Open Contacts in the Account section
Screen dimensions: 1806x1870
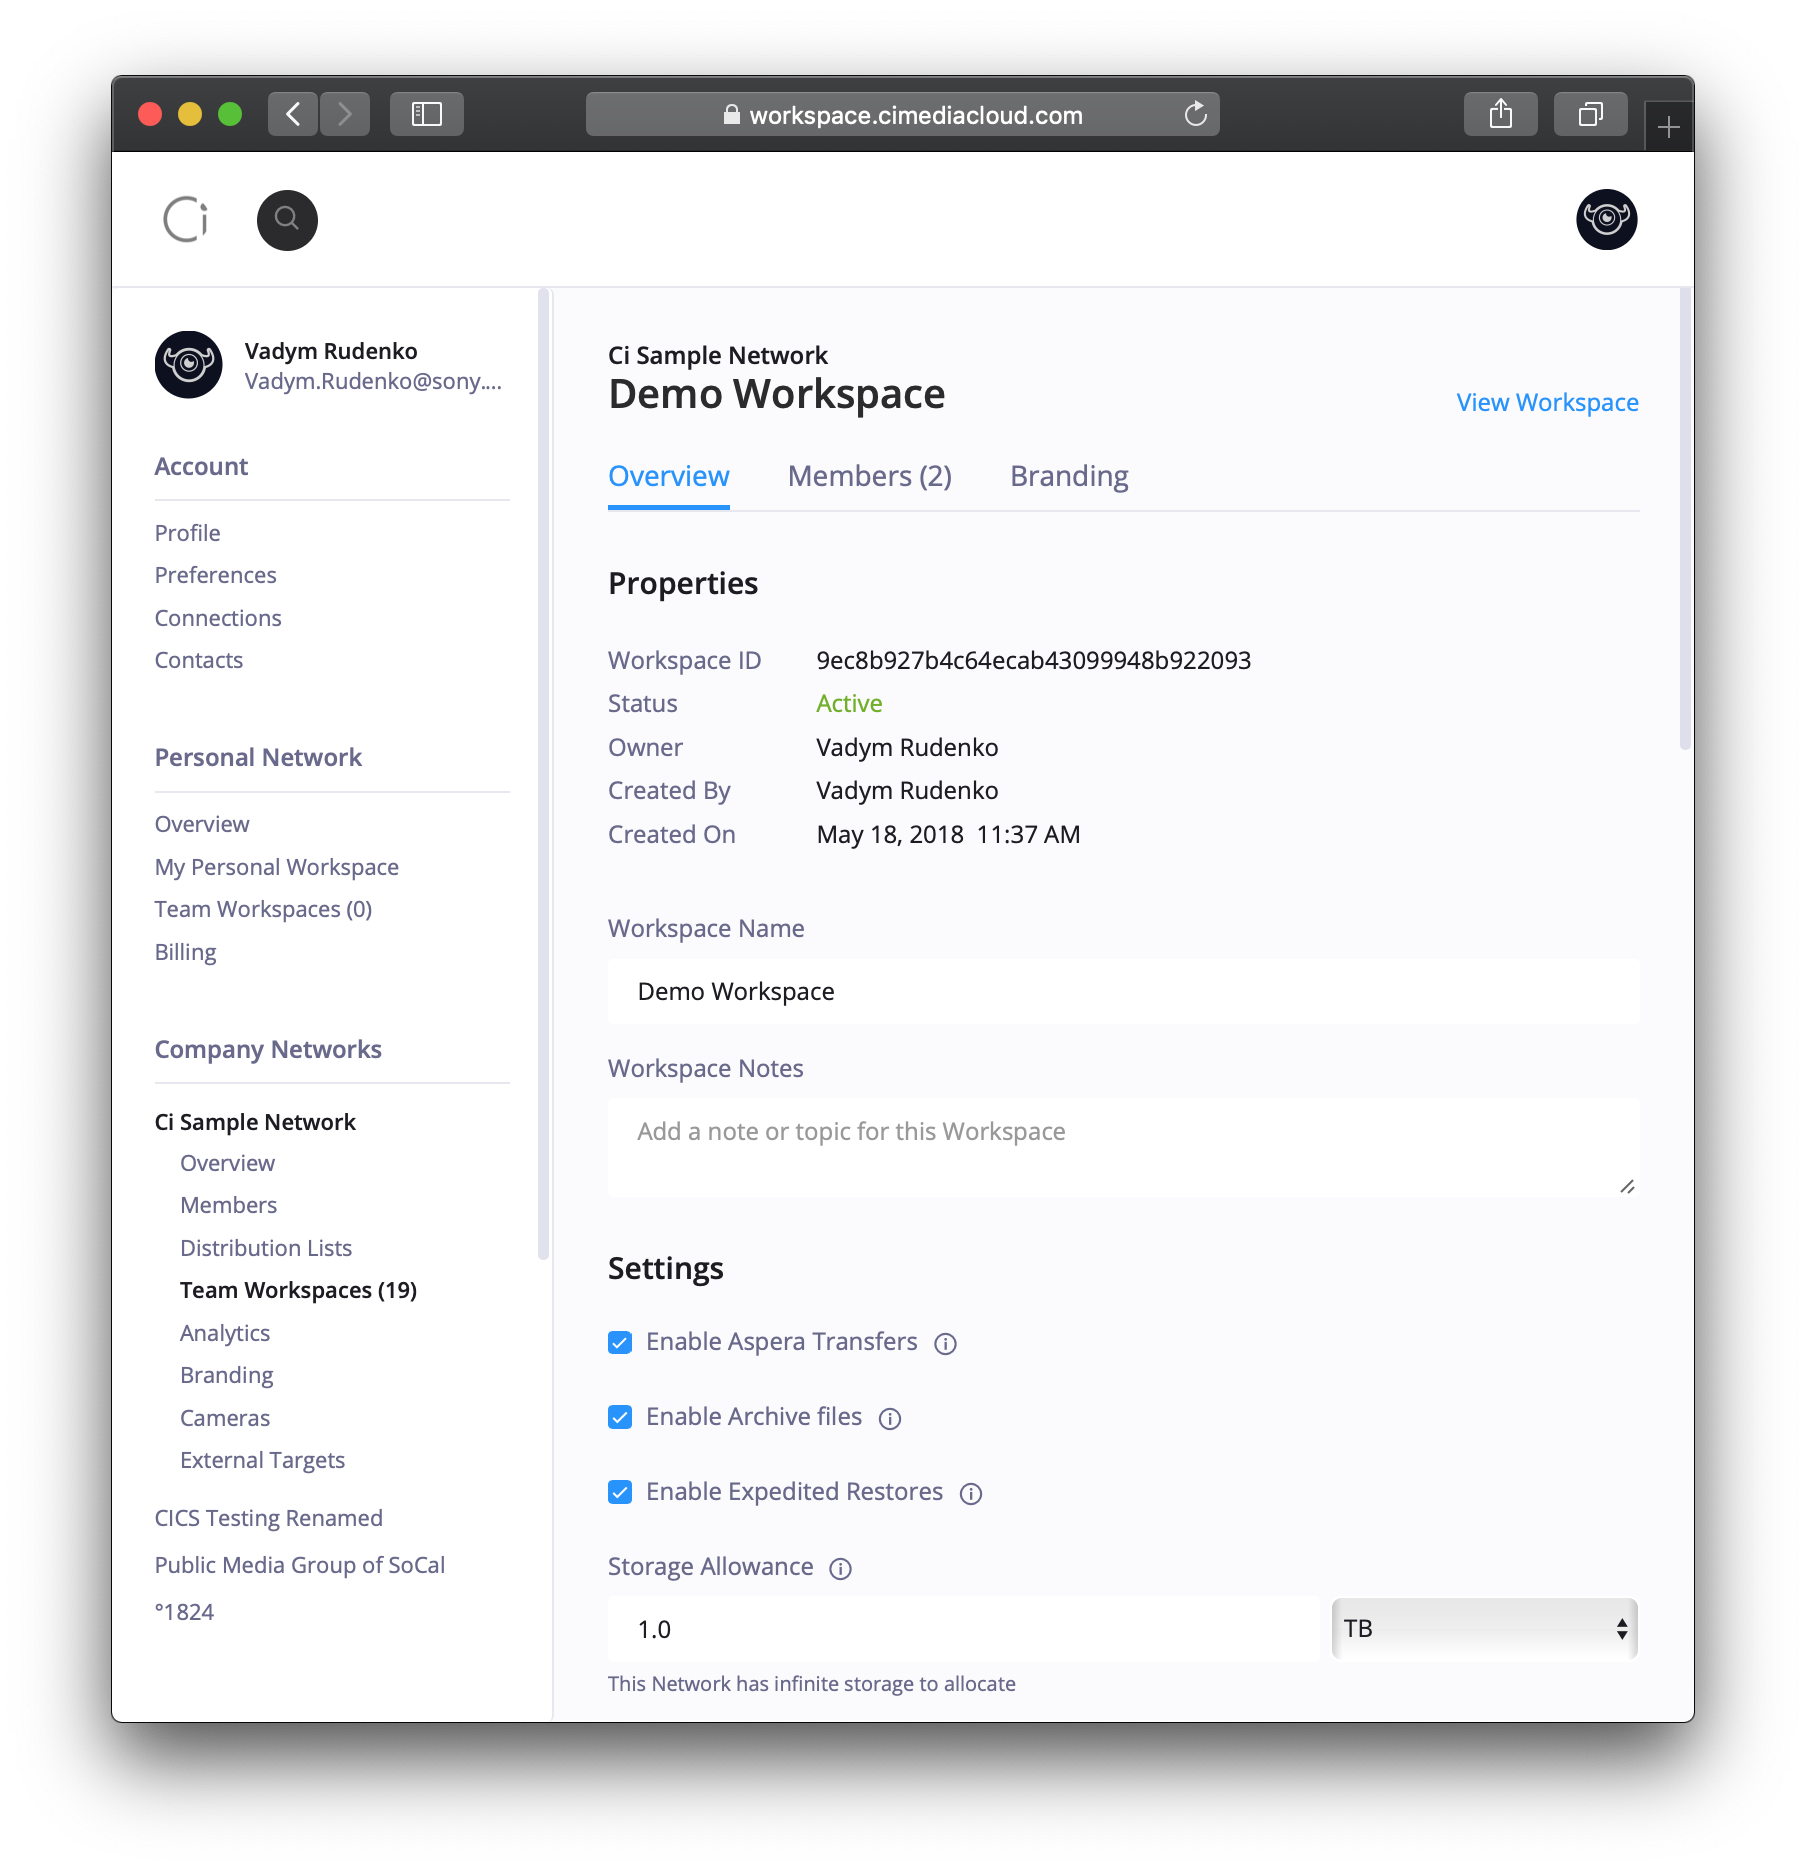point(199,660)
